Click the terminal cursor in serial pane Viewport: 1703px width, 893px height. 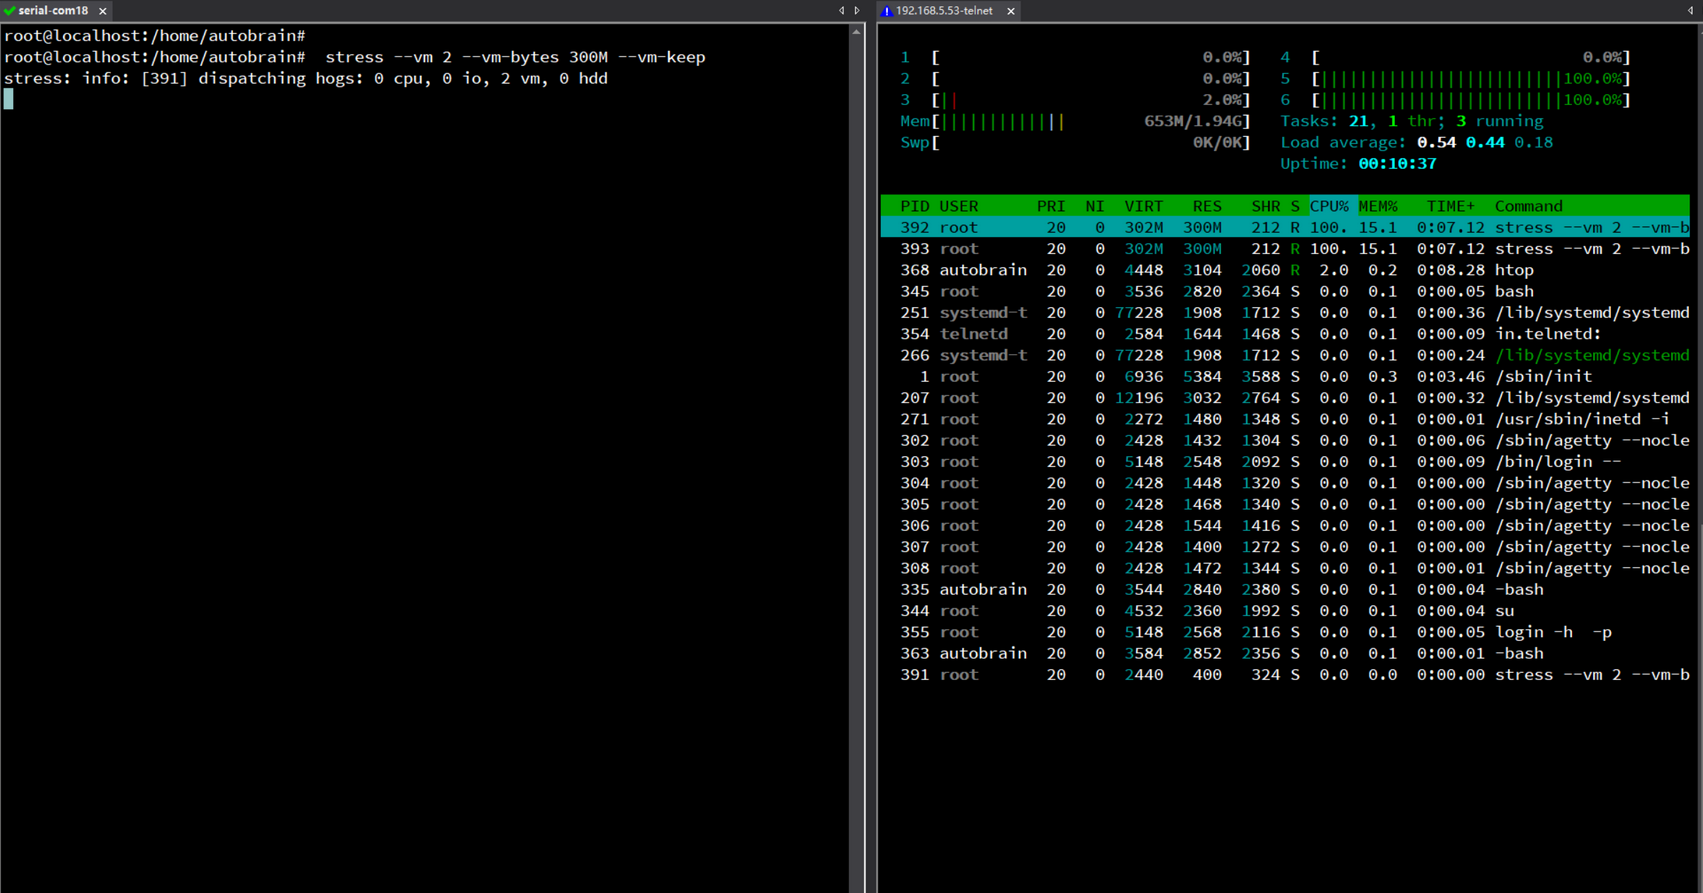(9, 99)
